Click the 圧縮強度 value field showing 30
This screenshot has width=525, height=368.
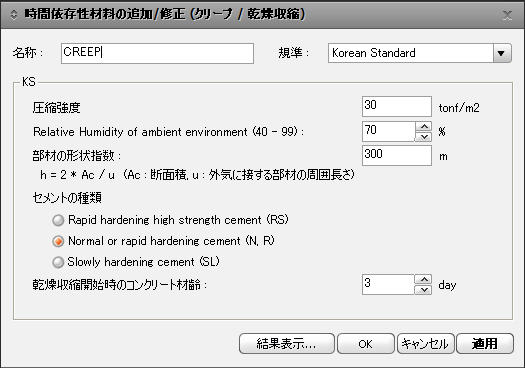(397, 106)
